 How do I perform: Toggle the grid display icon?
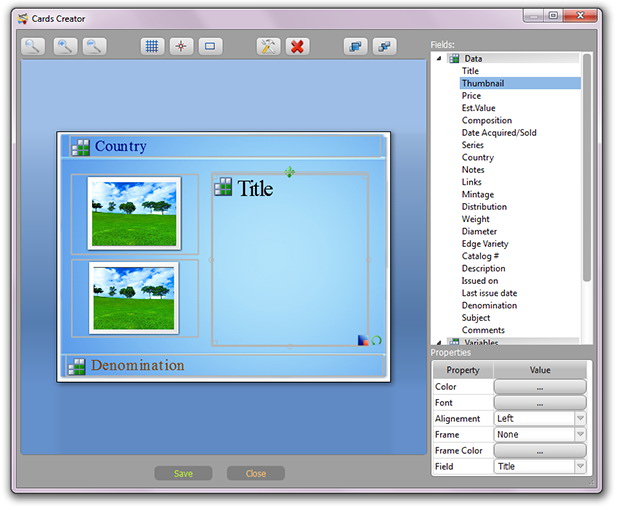tap(152, 47)
